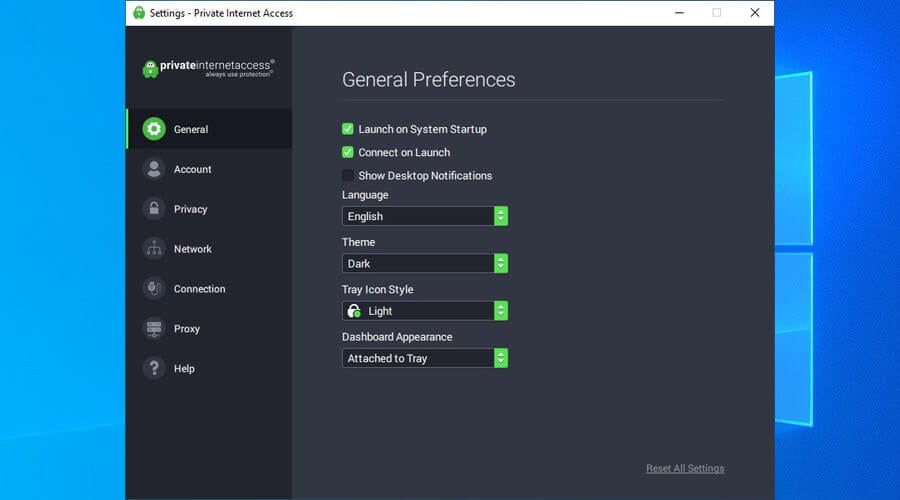Click the Theme field label

click(x=358, y=242)
